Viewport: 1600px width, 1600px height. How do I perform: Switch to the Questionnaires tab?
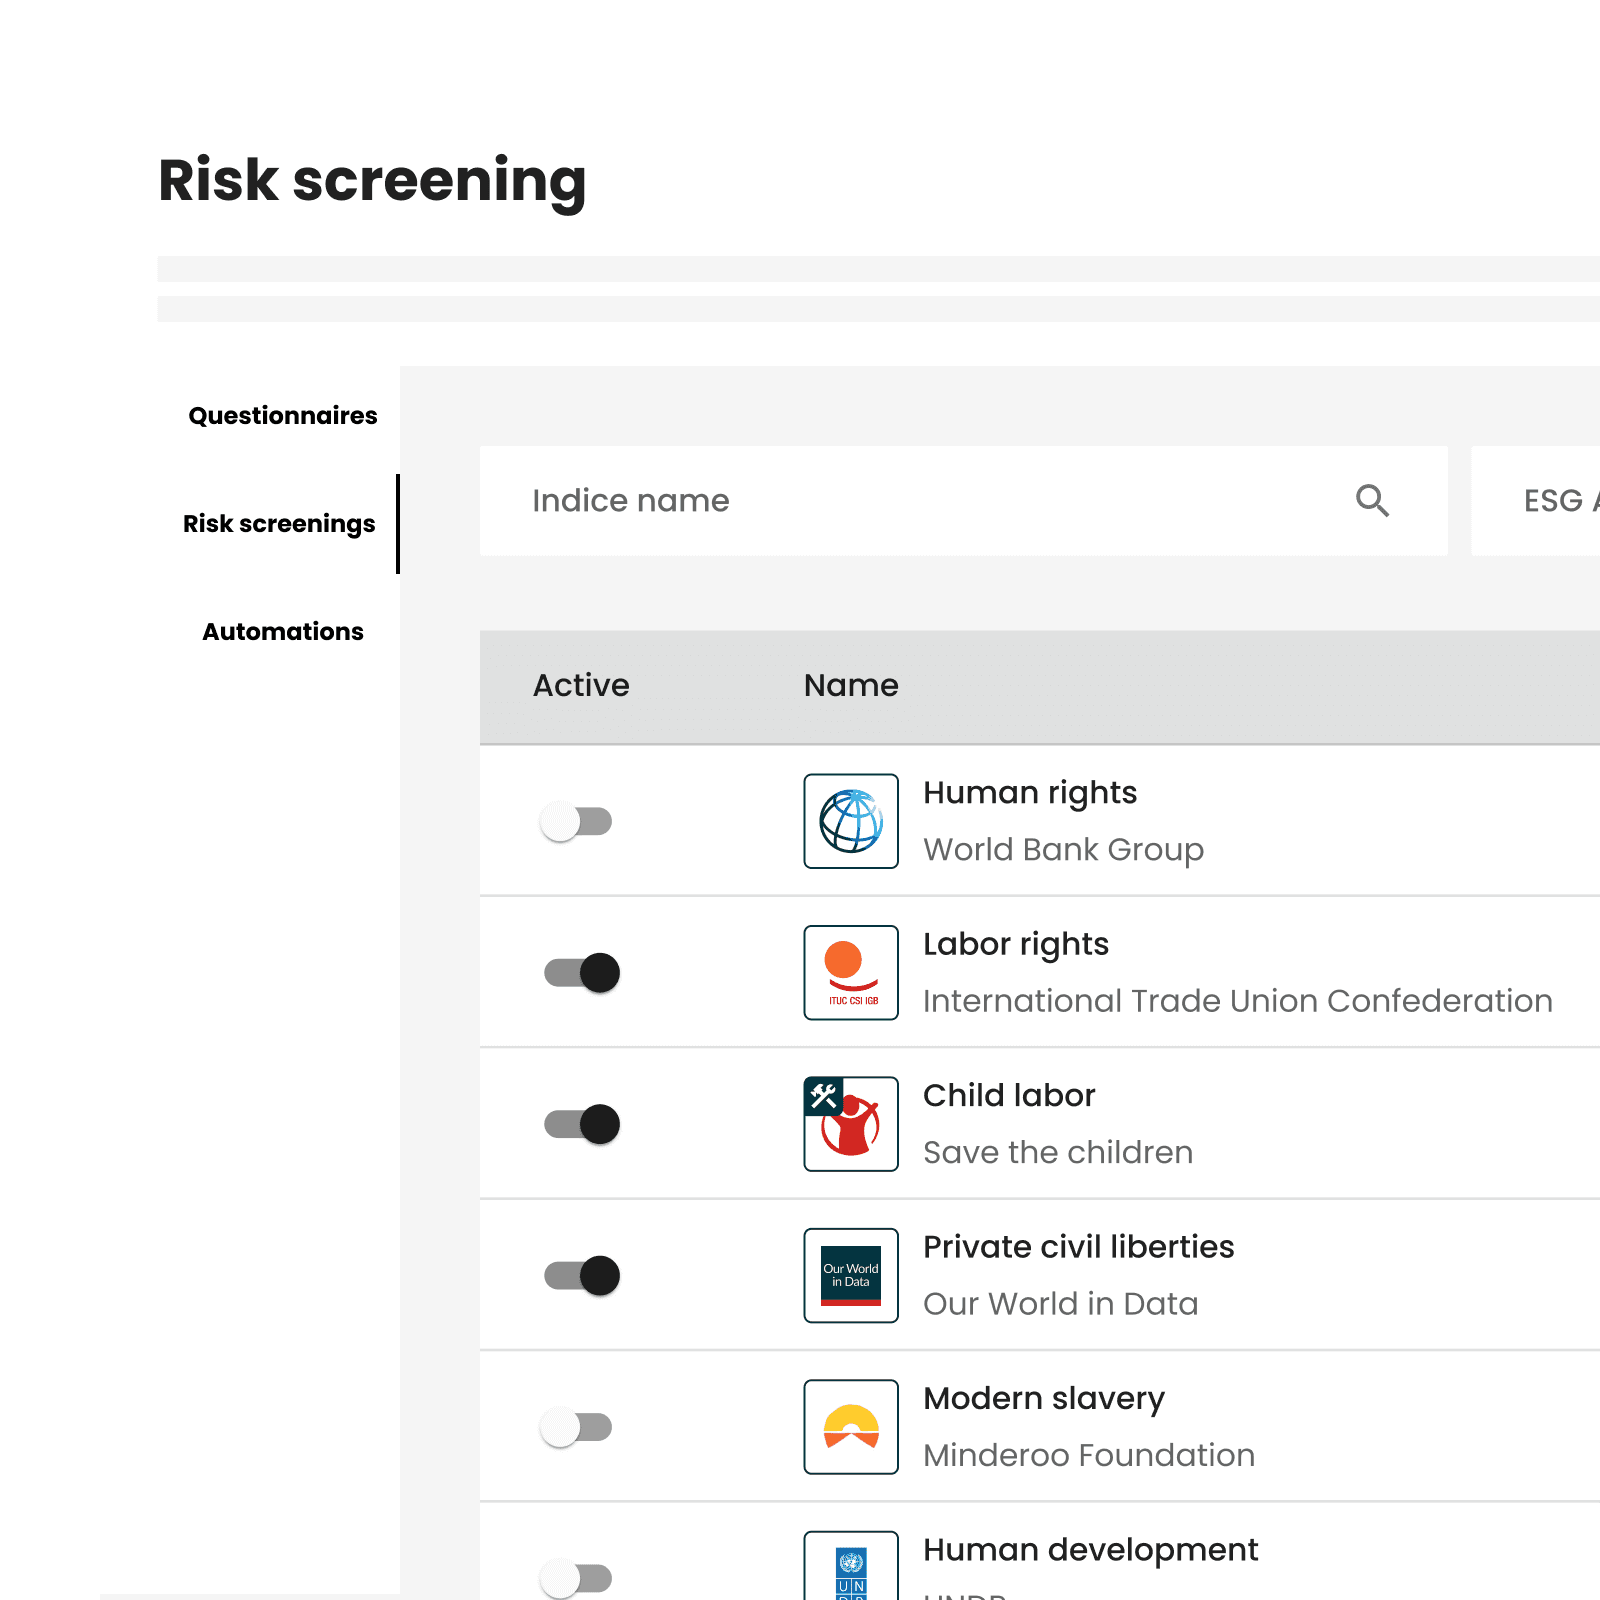281,415
